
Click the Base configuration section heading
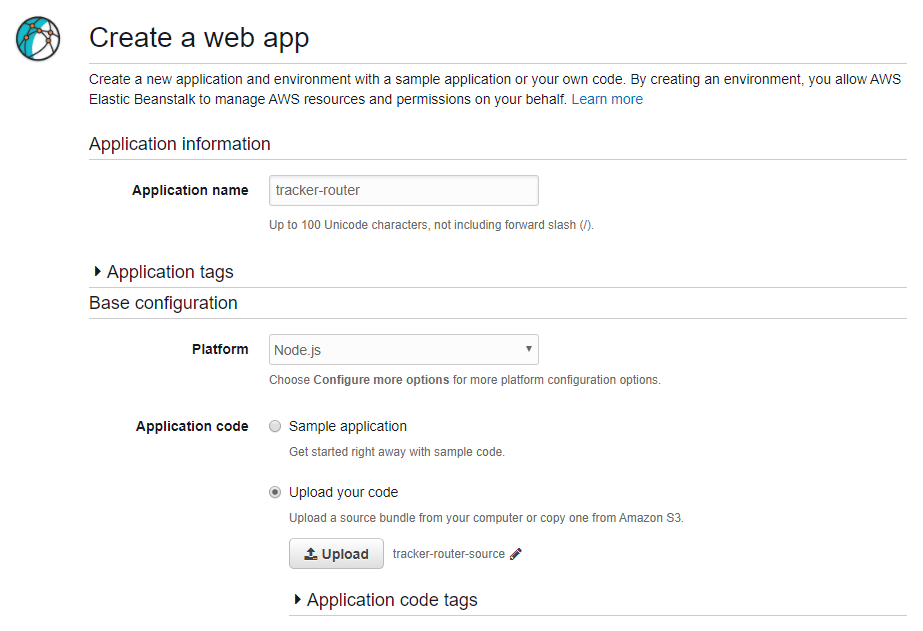(x=163, y=303)
